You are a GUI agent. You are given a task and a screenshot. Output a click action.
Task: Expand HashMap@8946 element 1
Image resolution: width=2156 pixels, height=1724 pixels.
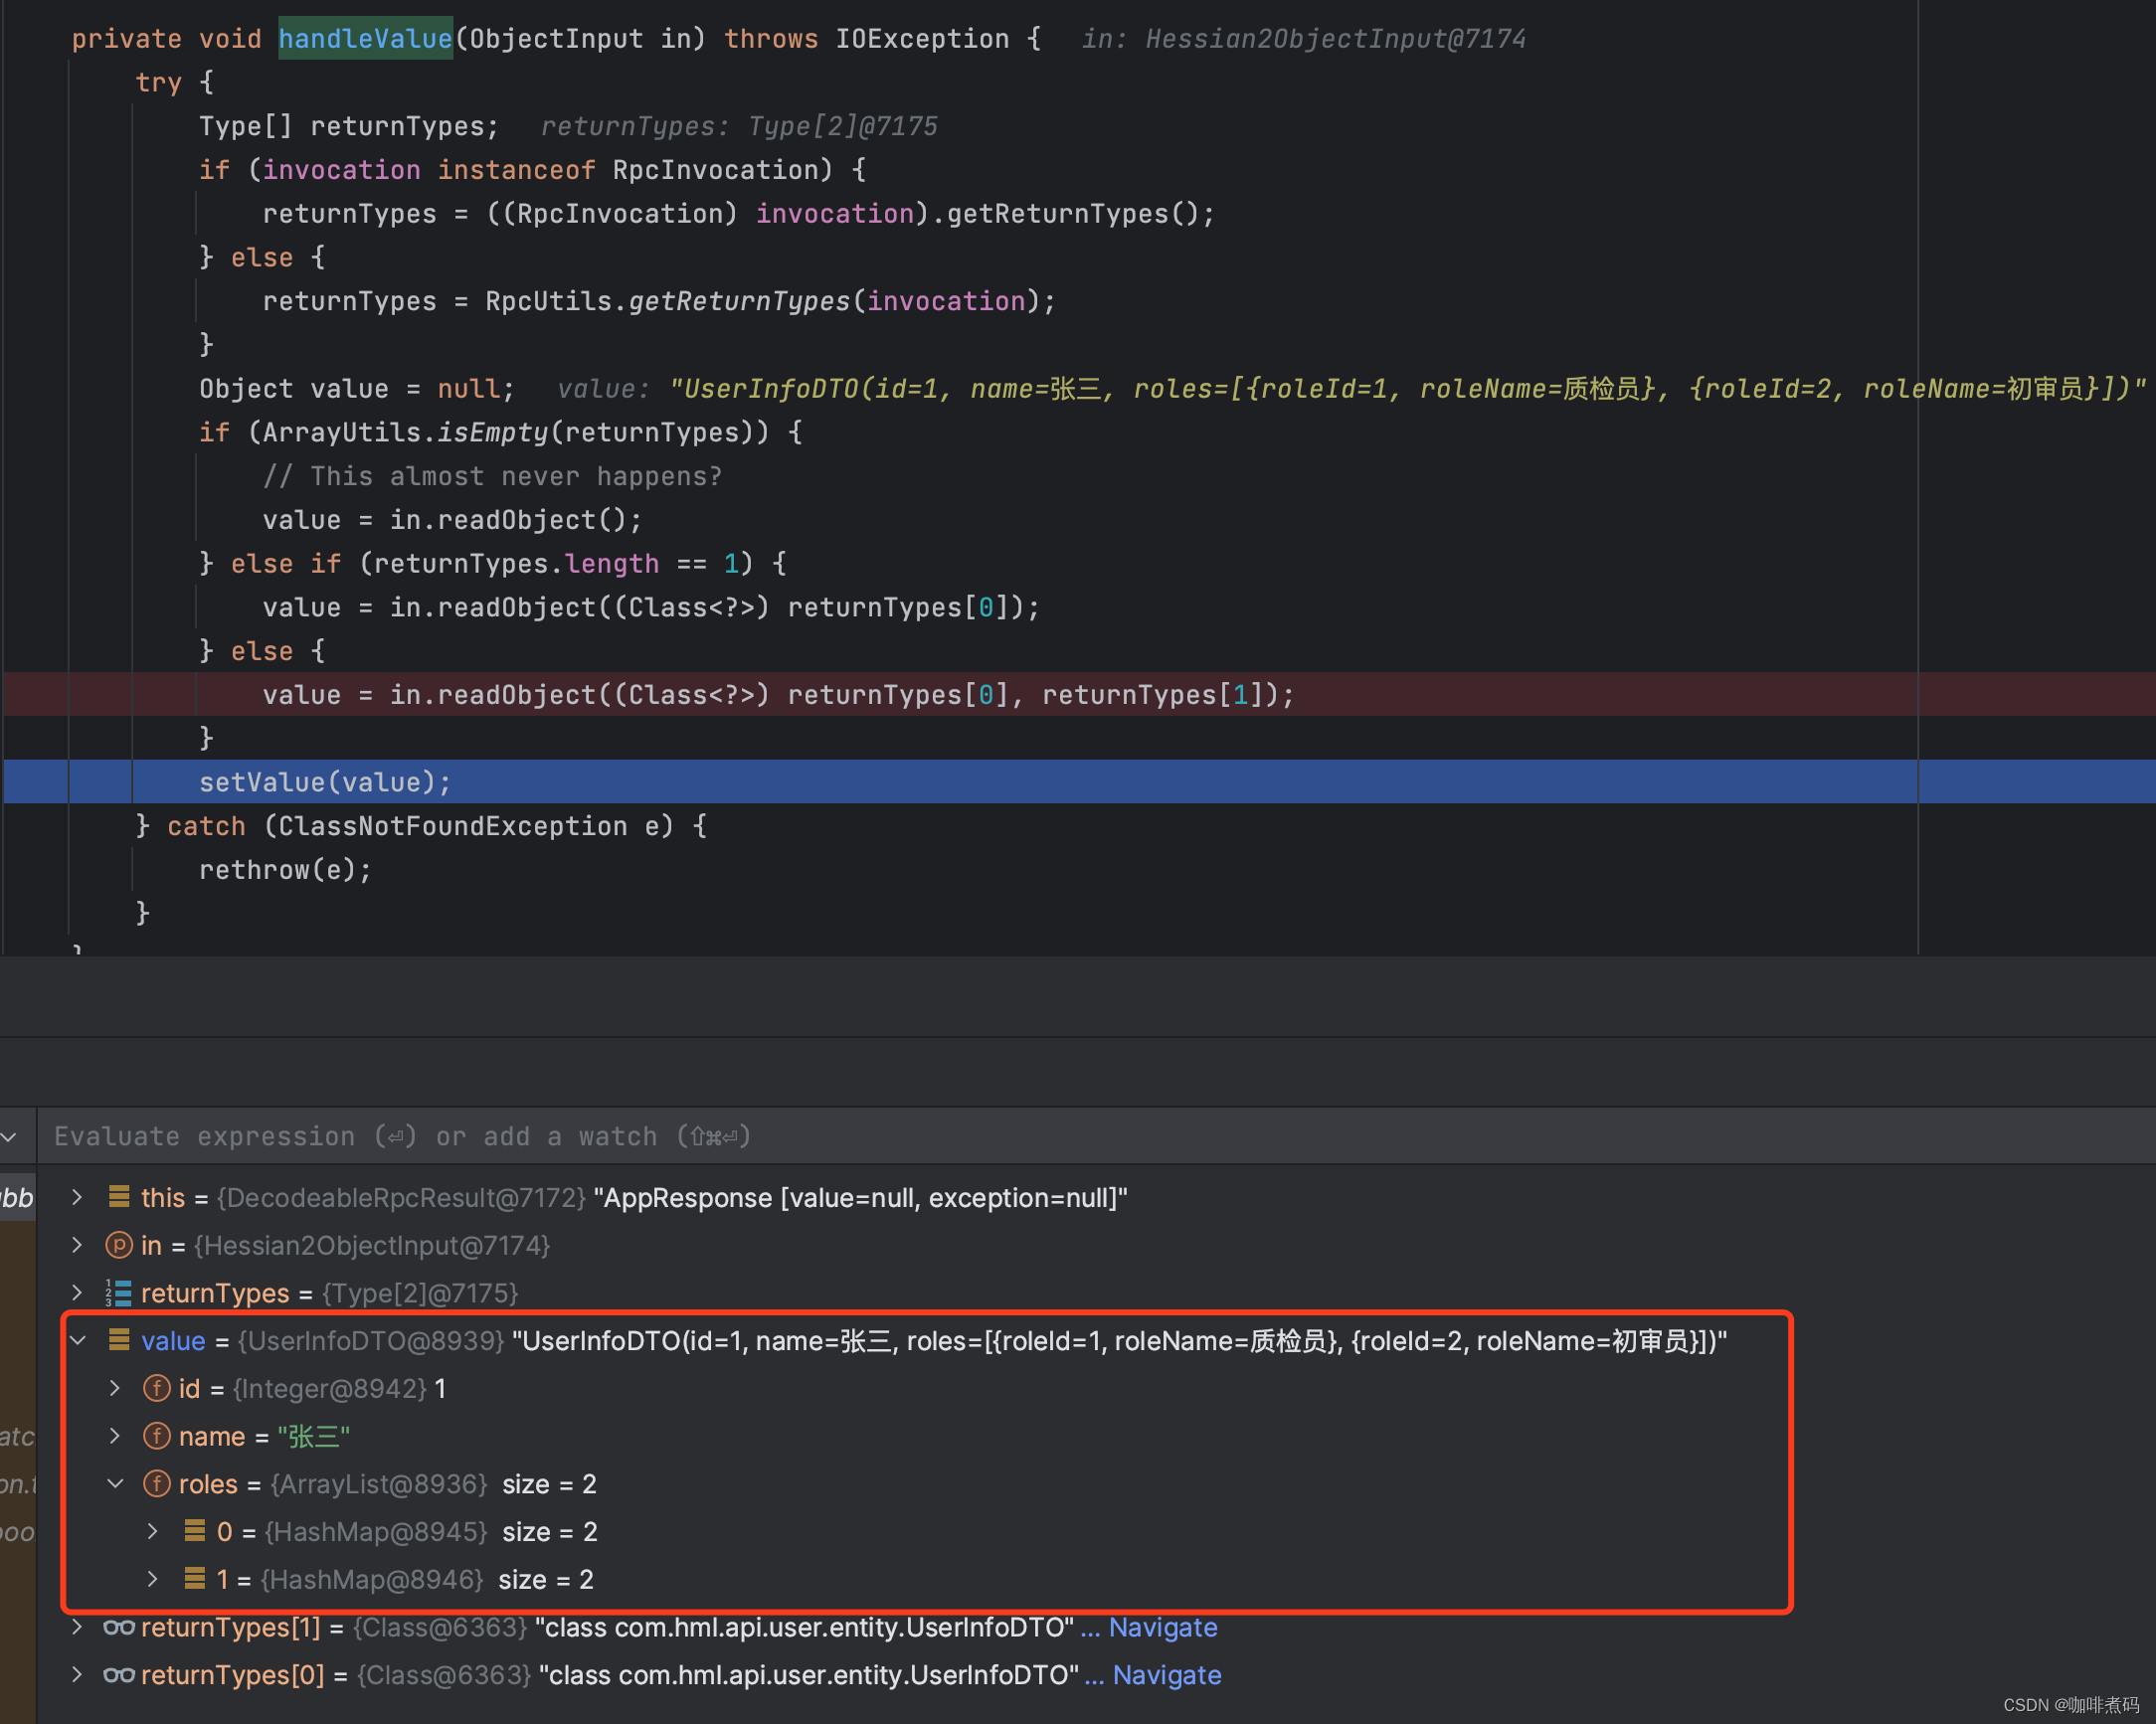tap(153, 1580)
